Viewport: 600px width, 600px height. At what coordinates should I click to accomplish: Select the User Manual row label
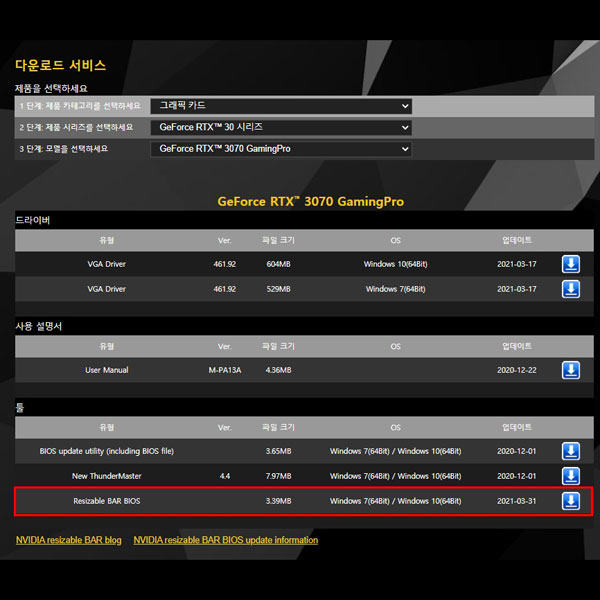point(107,370)
